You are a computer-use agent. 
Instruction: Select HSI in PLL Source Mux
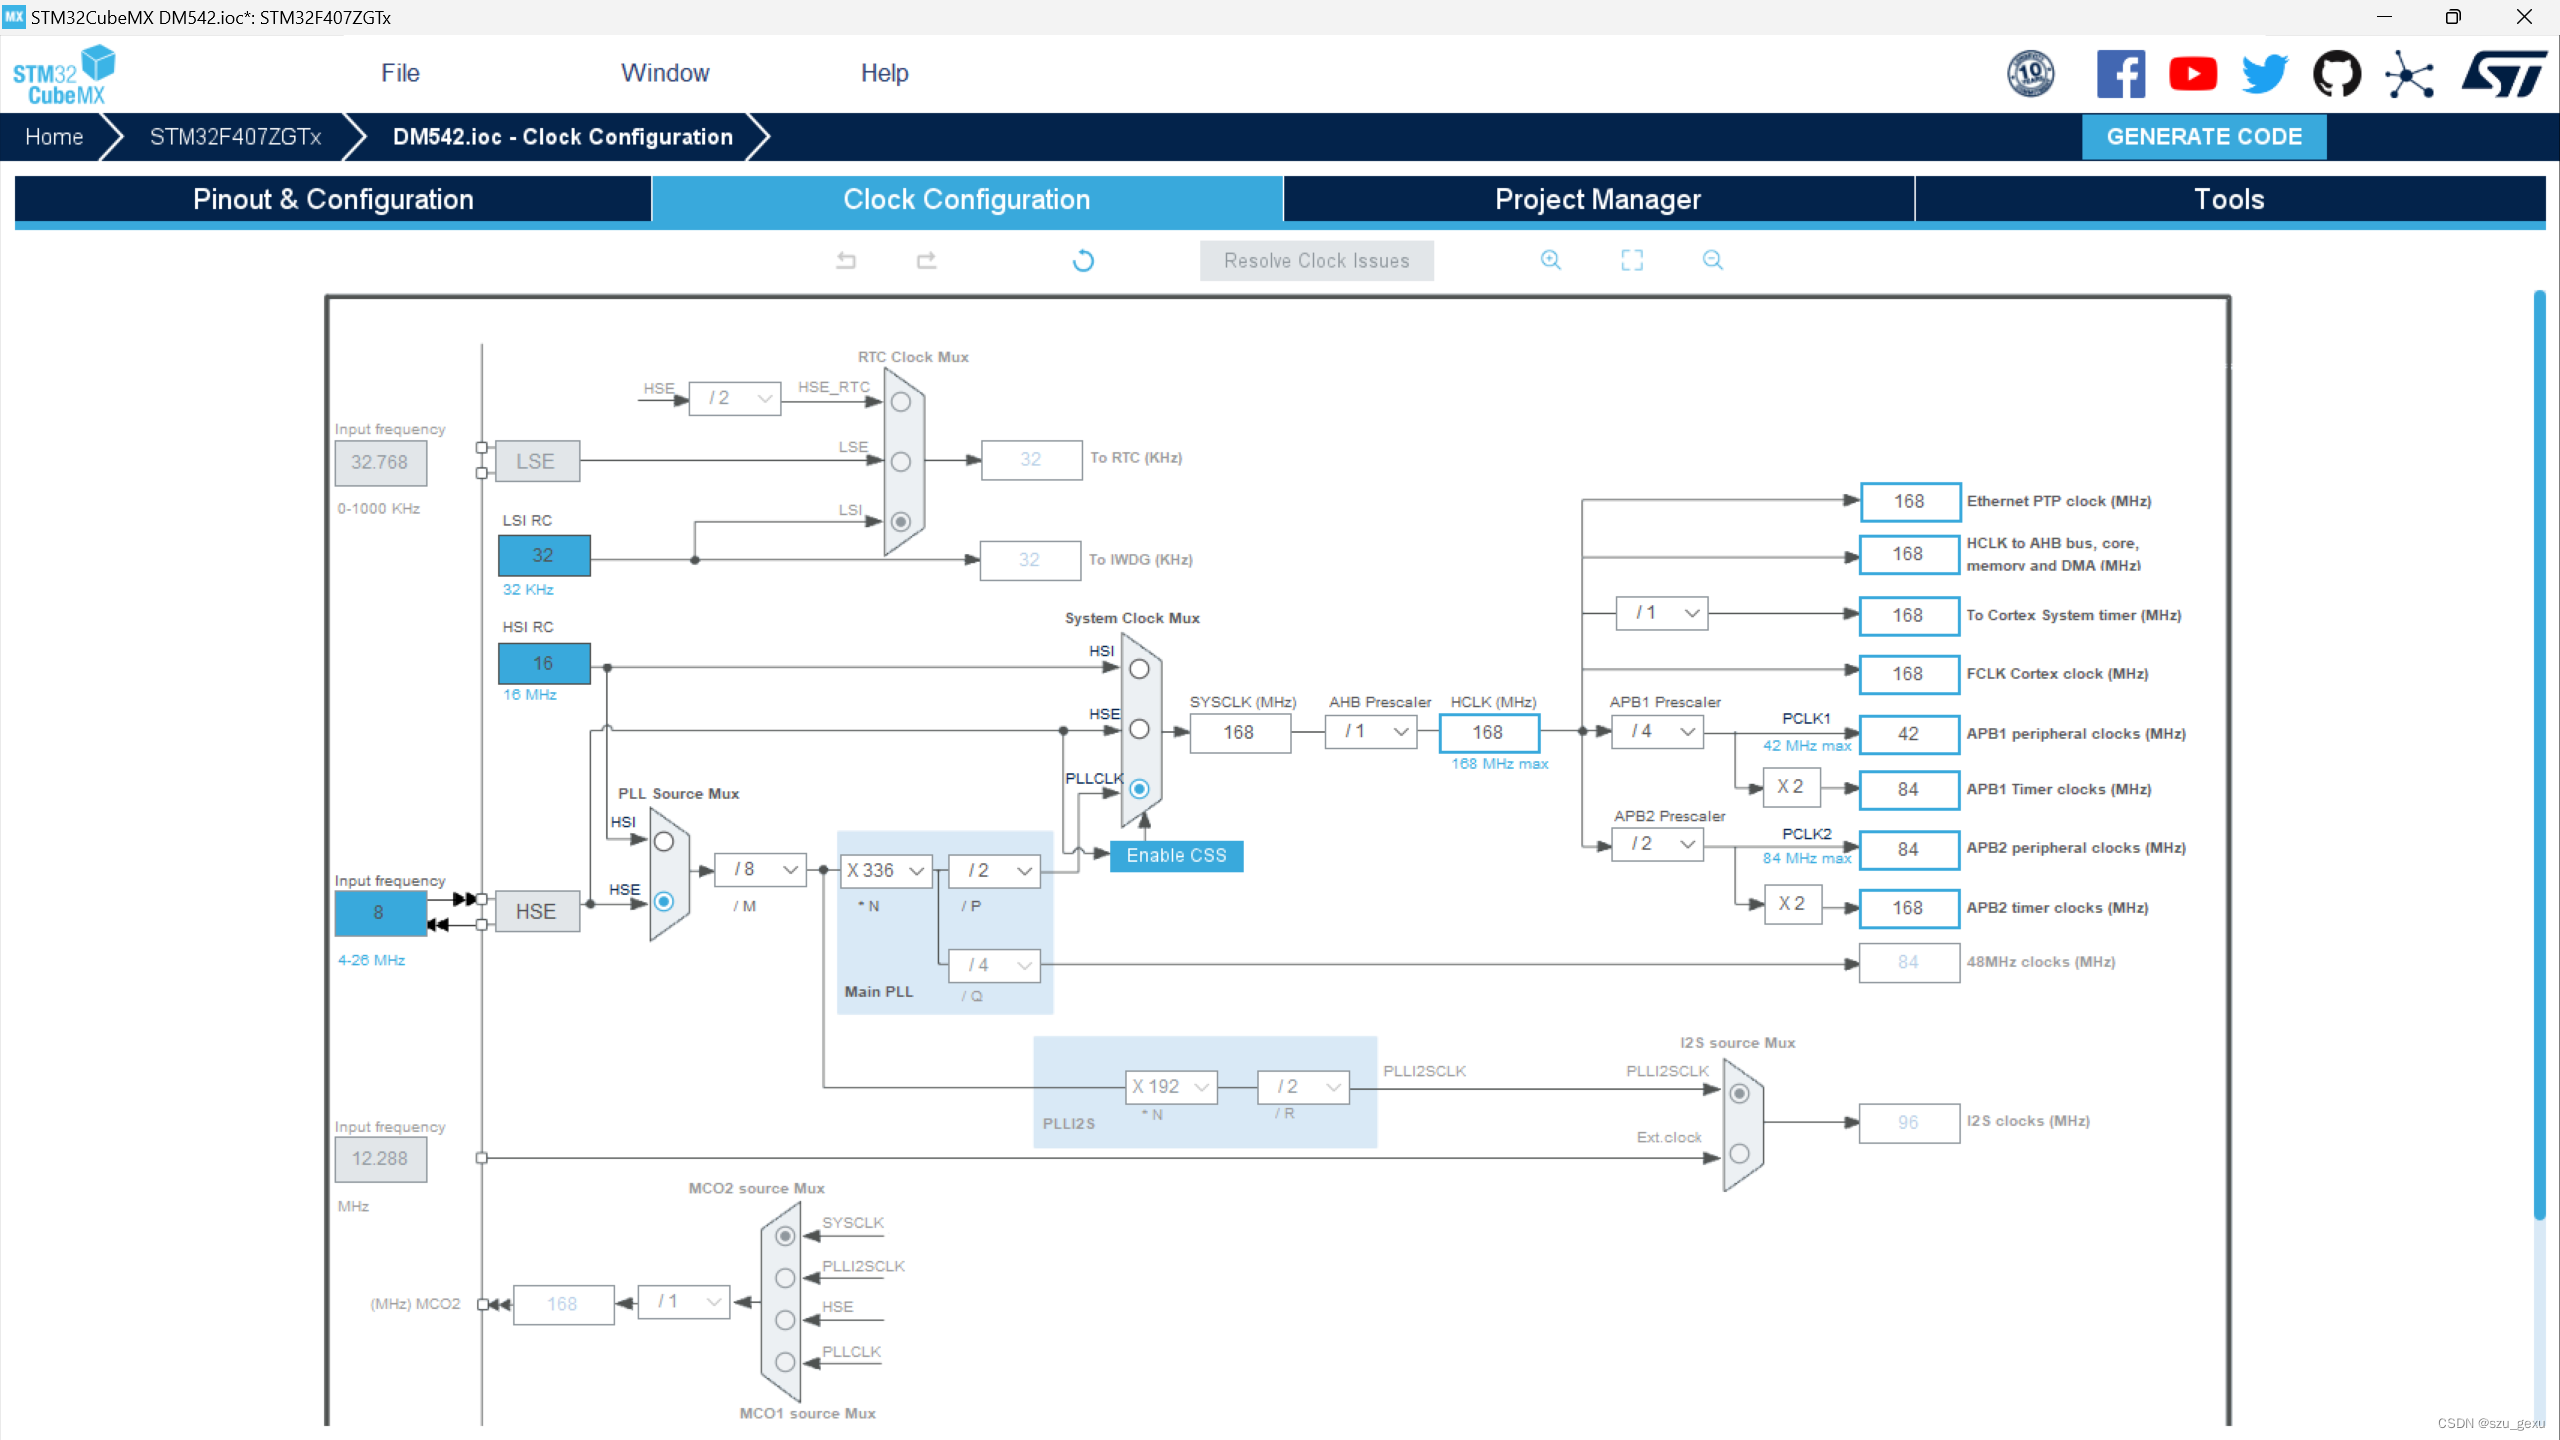tap(664, 842)
